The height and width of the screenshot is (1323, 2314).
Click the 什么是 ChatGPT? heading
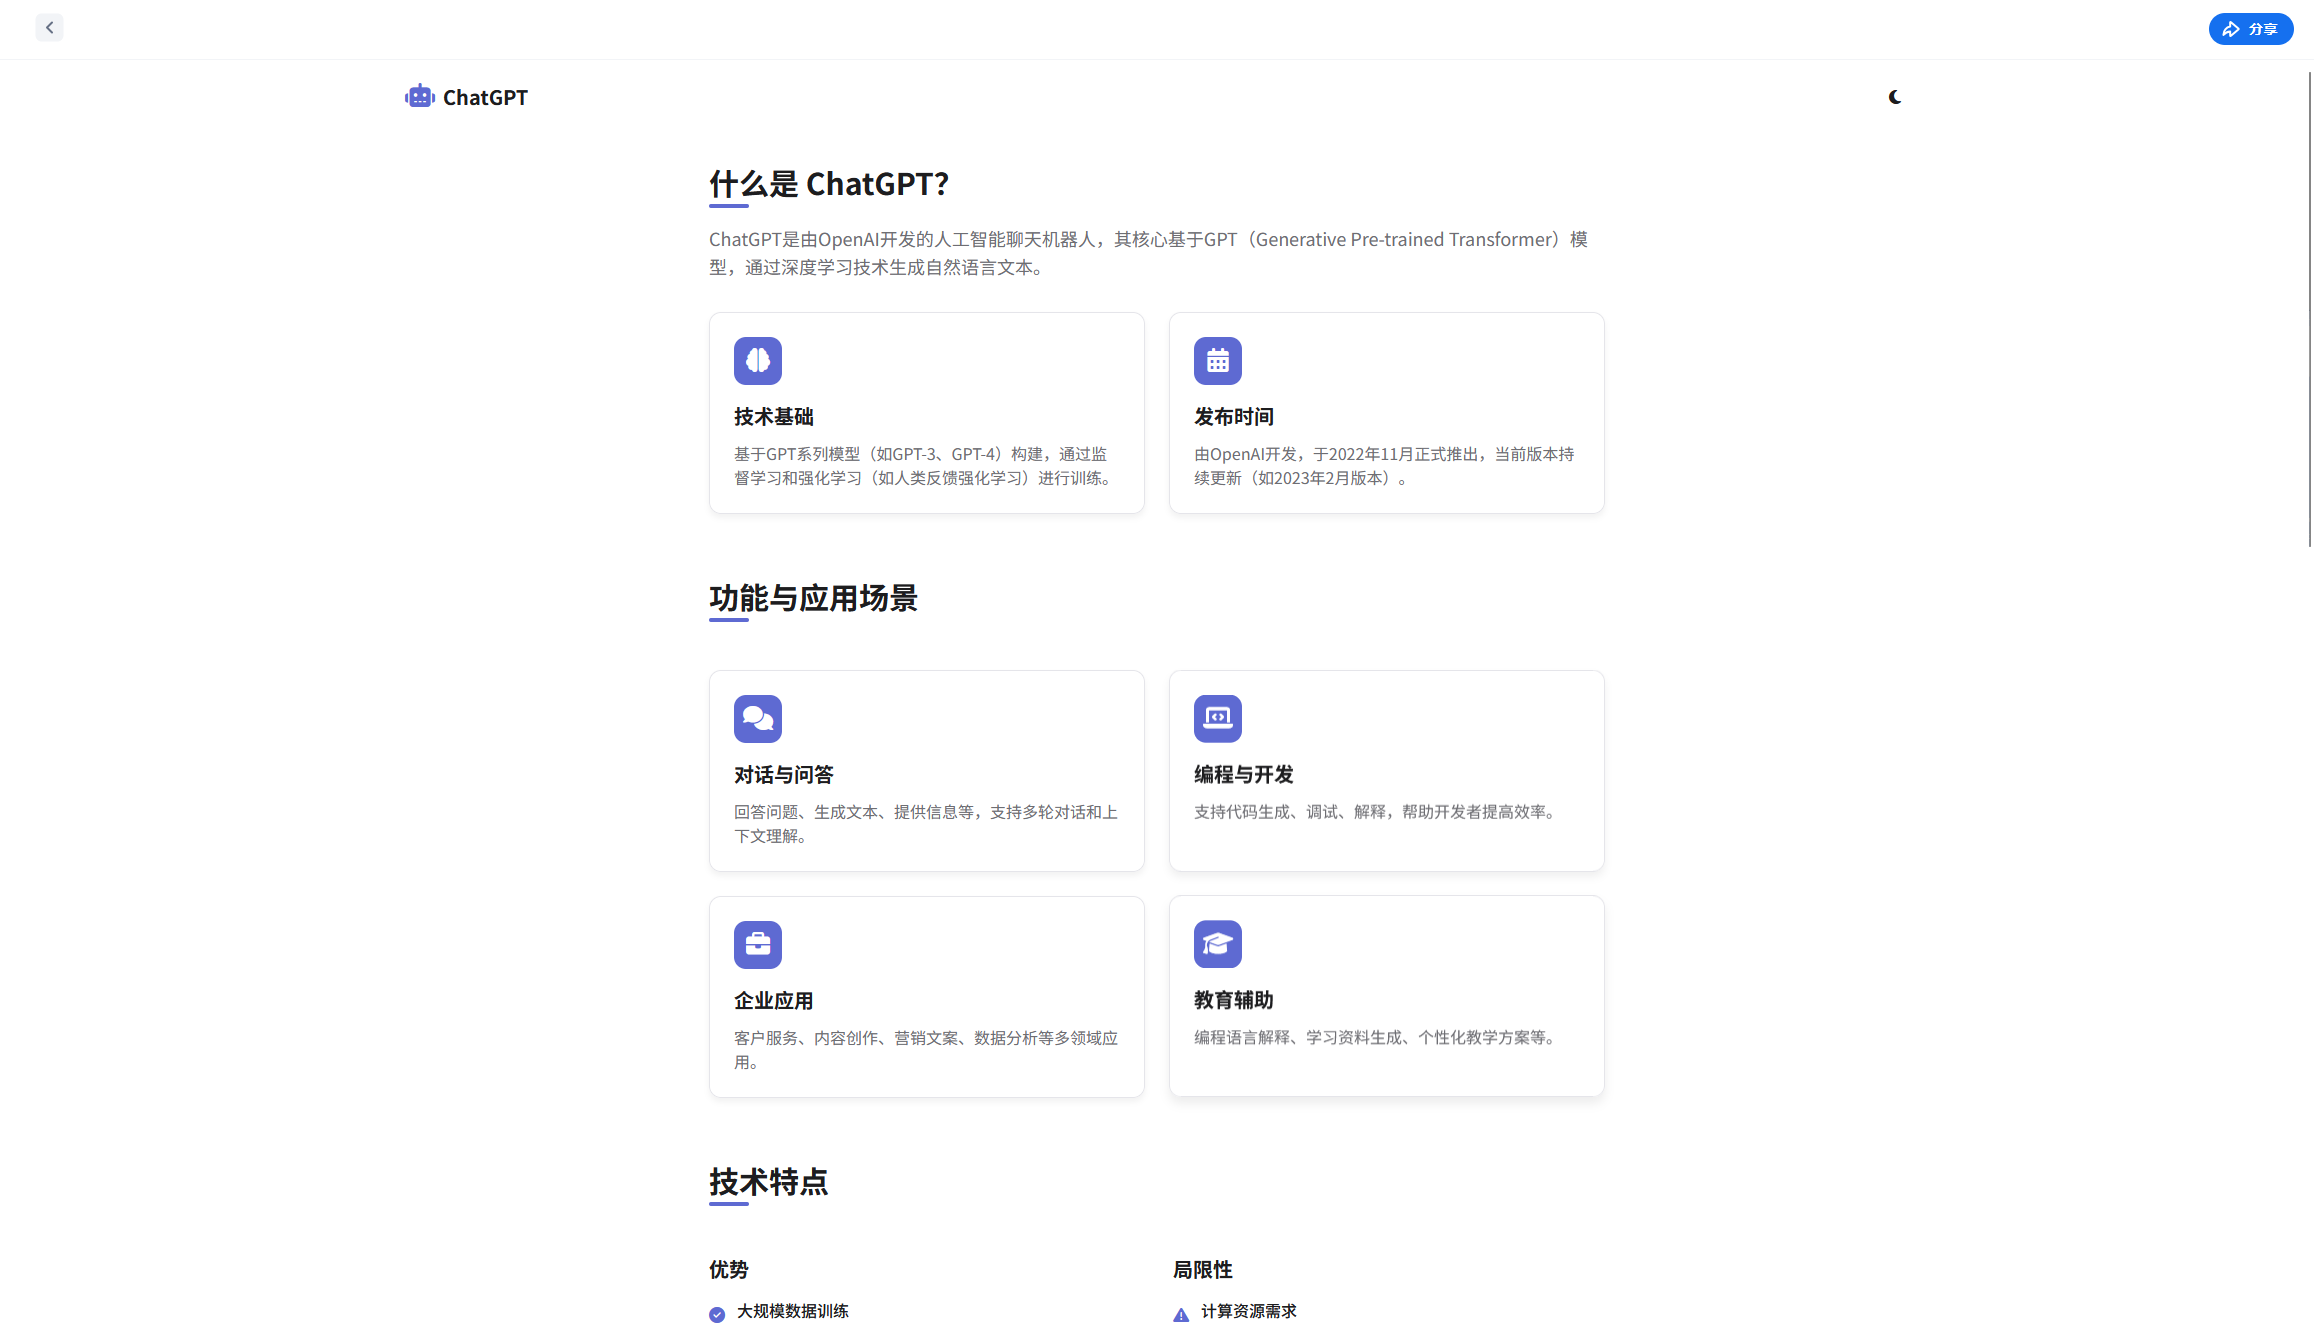(x=828, y=184)
